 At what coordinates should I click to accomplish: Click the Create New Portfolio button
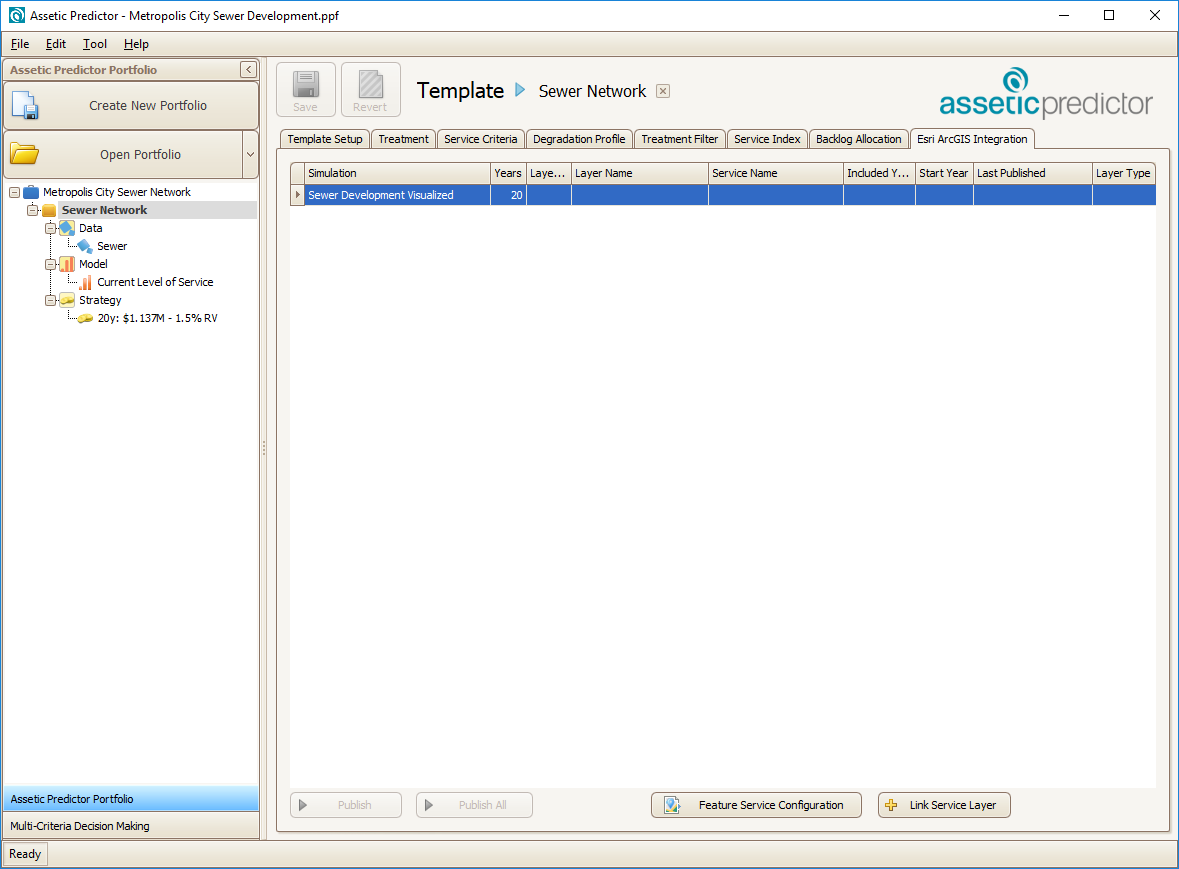(x=131, y=105)
